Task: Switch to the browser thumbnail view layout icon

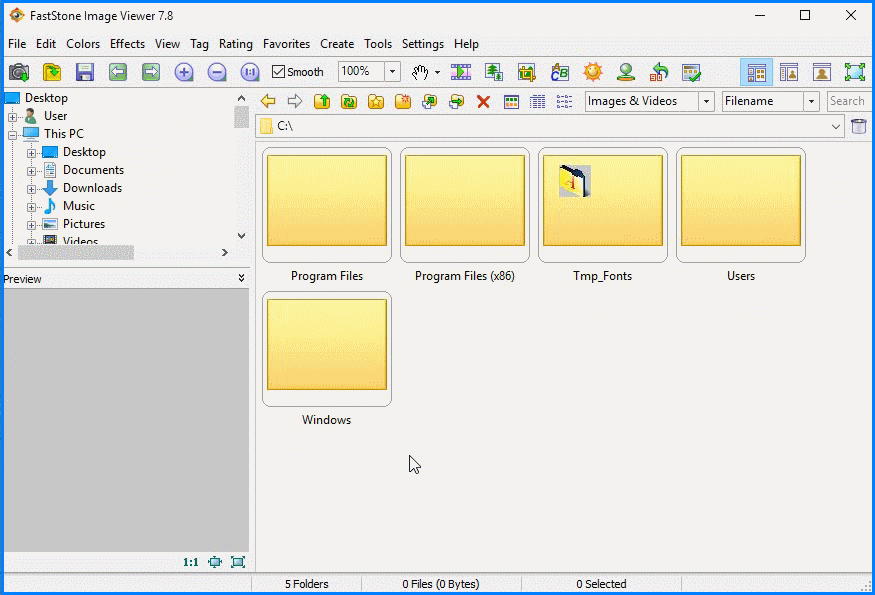Action: pos(756,72)
